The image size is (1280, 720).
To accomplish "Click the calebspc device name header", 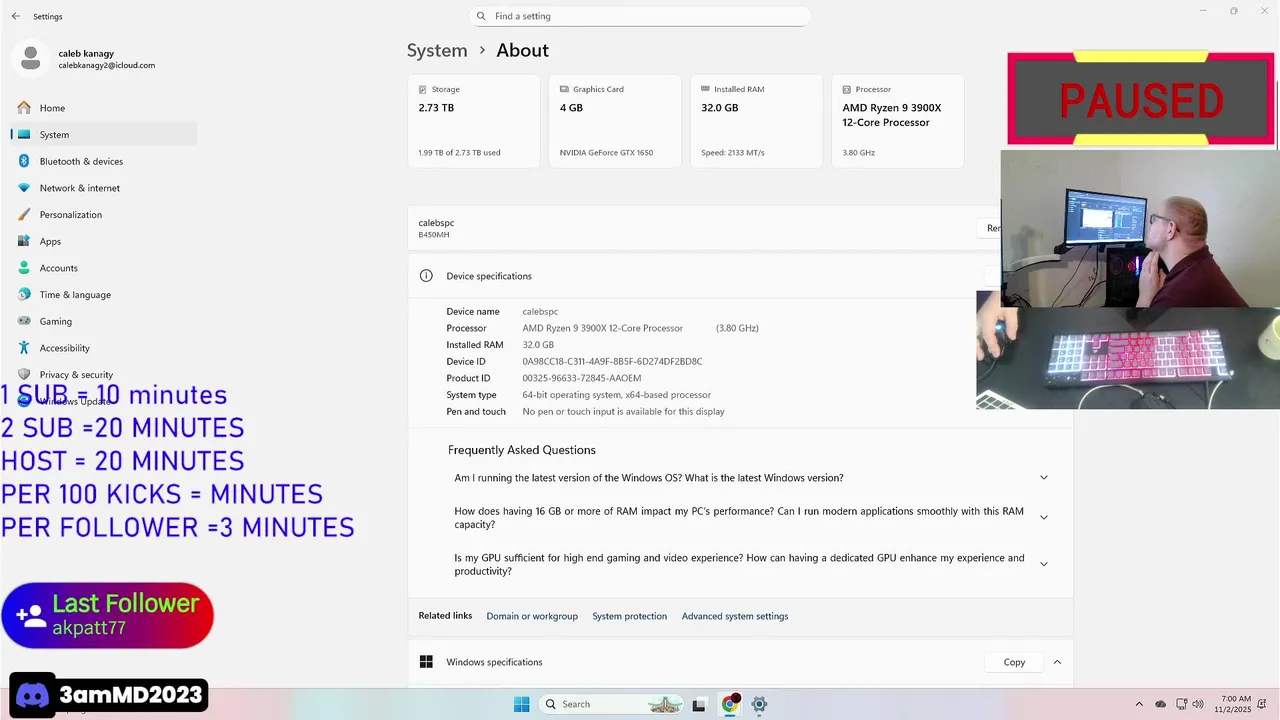I will pos(436,223).
